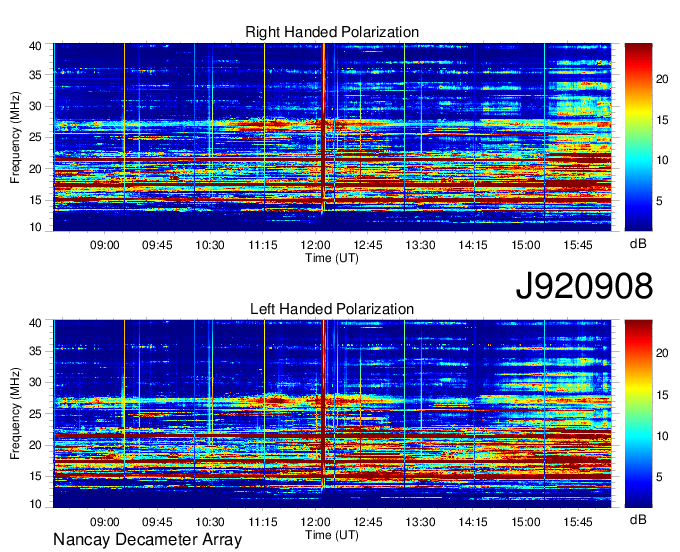680x552 pixels.
Task: Click the "13:30" time tick on Left Handed plot
Action: coord(420,522)
